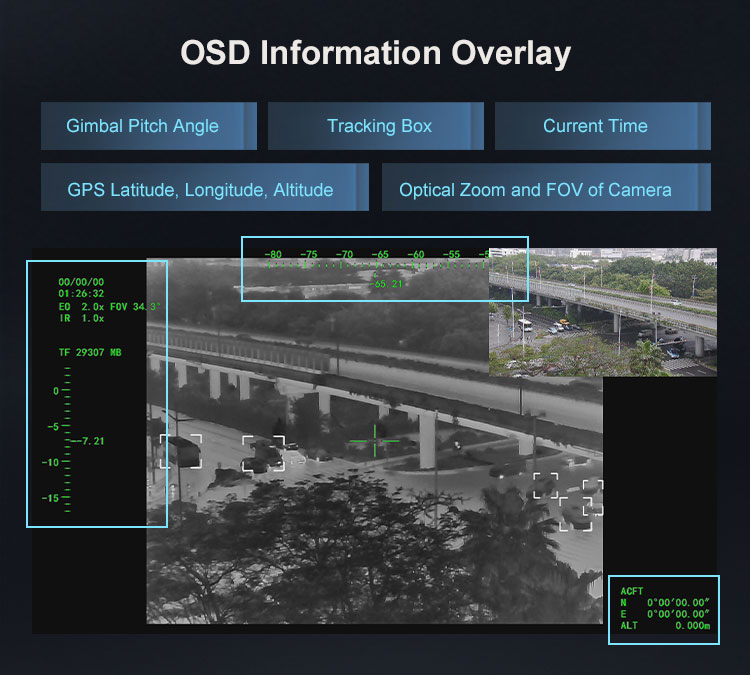
Task: Select the EO 2.0x FOV readout
Action: coord(109,306)
